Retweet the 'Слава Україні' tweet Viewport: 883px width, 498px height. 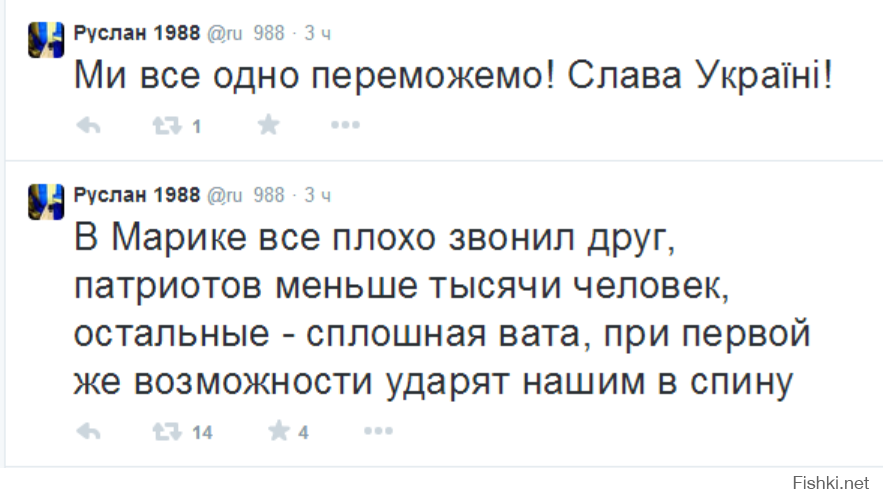[167, 126]
